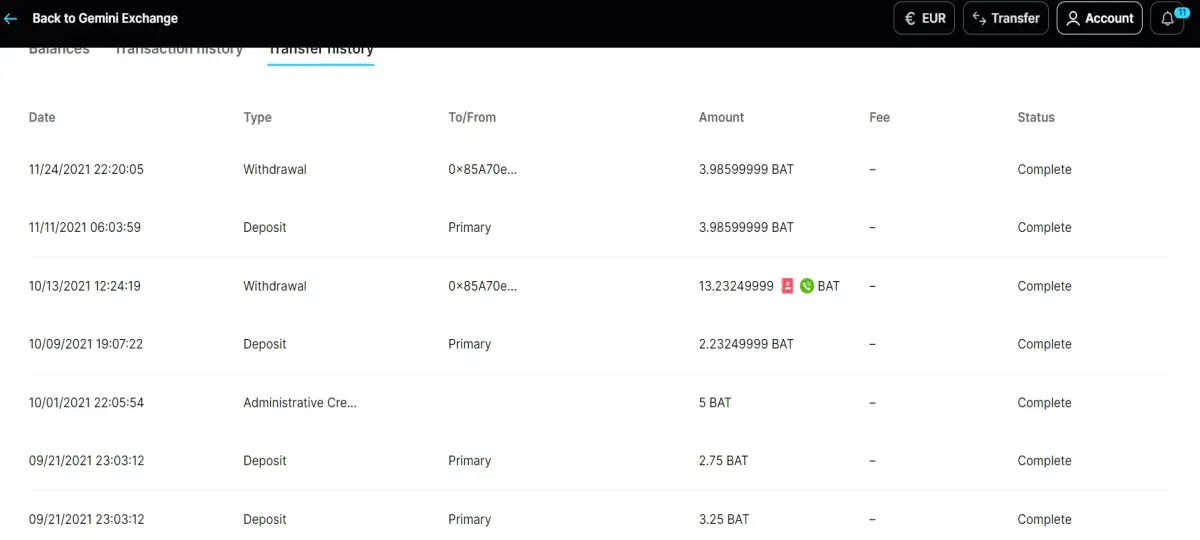Click the Status column header
1200x540 pixels.
[1036, 117]
